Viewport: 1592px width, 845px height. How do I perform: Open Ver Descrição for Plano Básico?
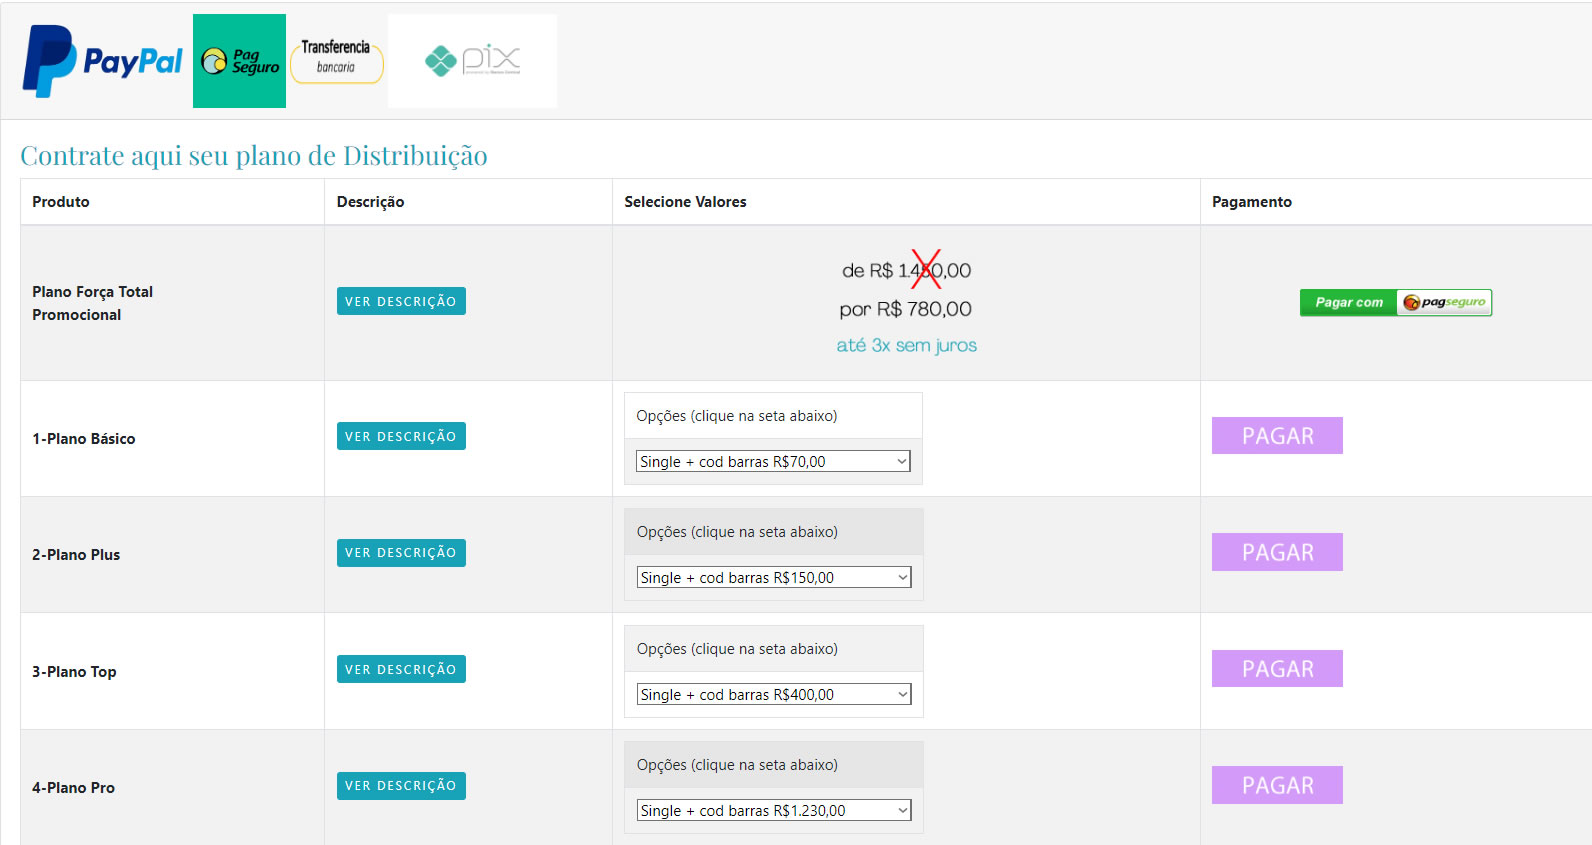pyautogui.click(x=401, y=436)
